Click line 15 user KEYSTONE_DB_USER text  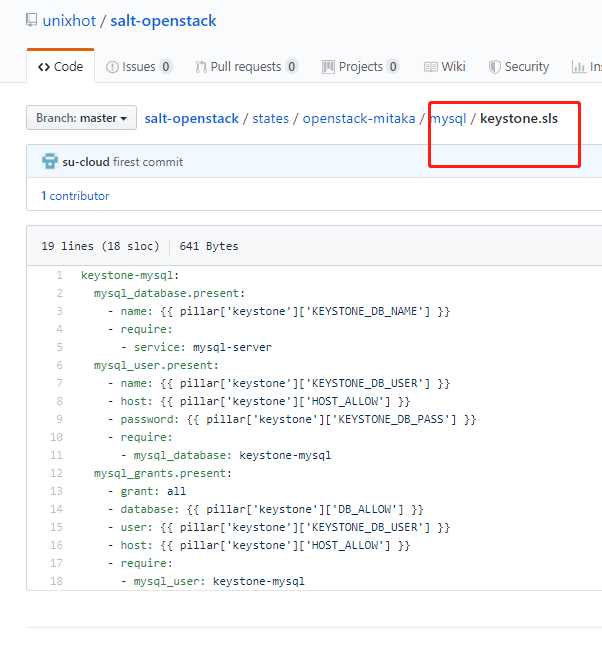click(279, 527)
